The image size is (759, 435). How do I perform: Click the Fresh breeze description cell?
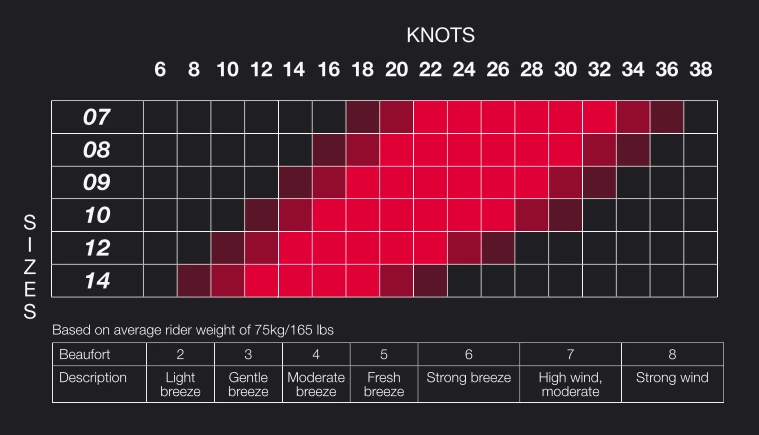[383, 385]
